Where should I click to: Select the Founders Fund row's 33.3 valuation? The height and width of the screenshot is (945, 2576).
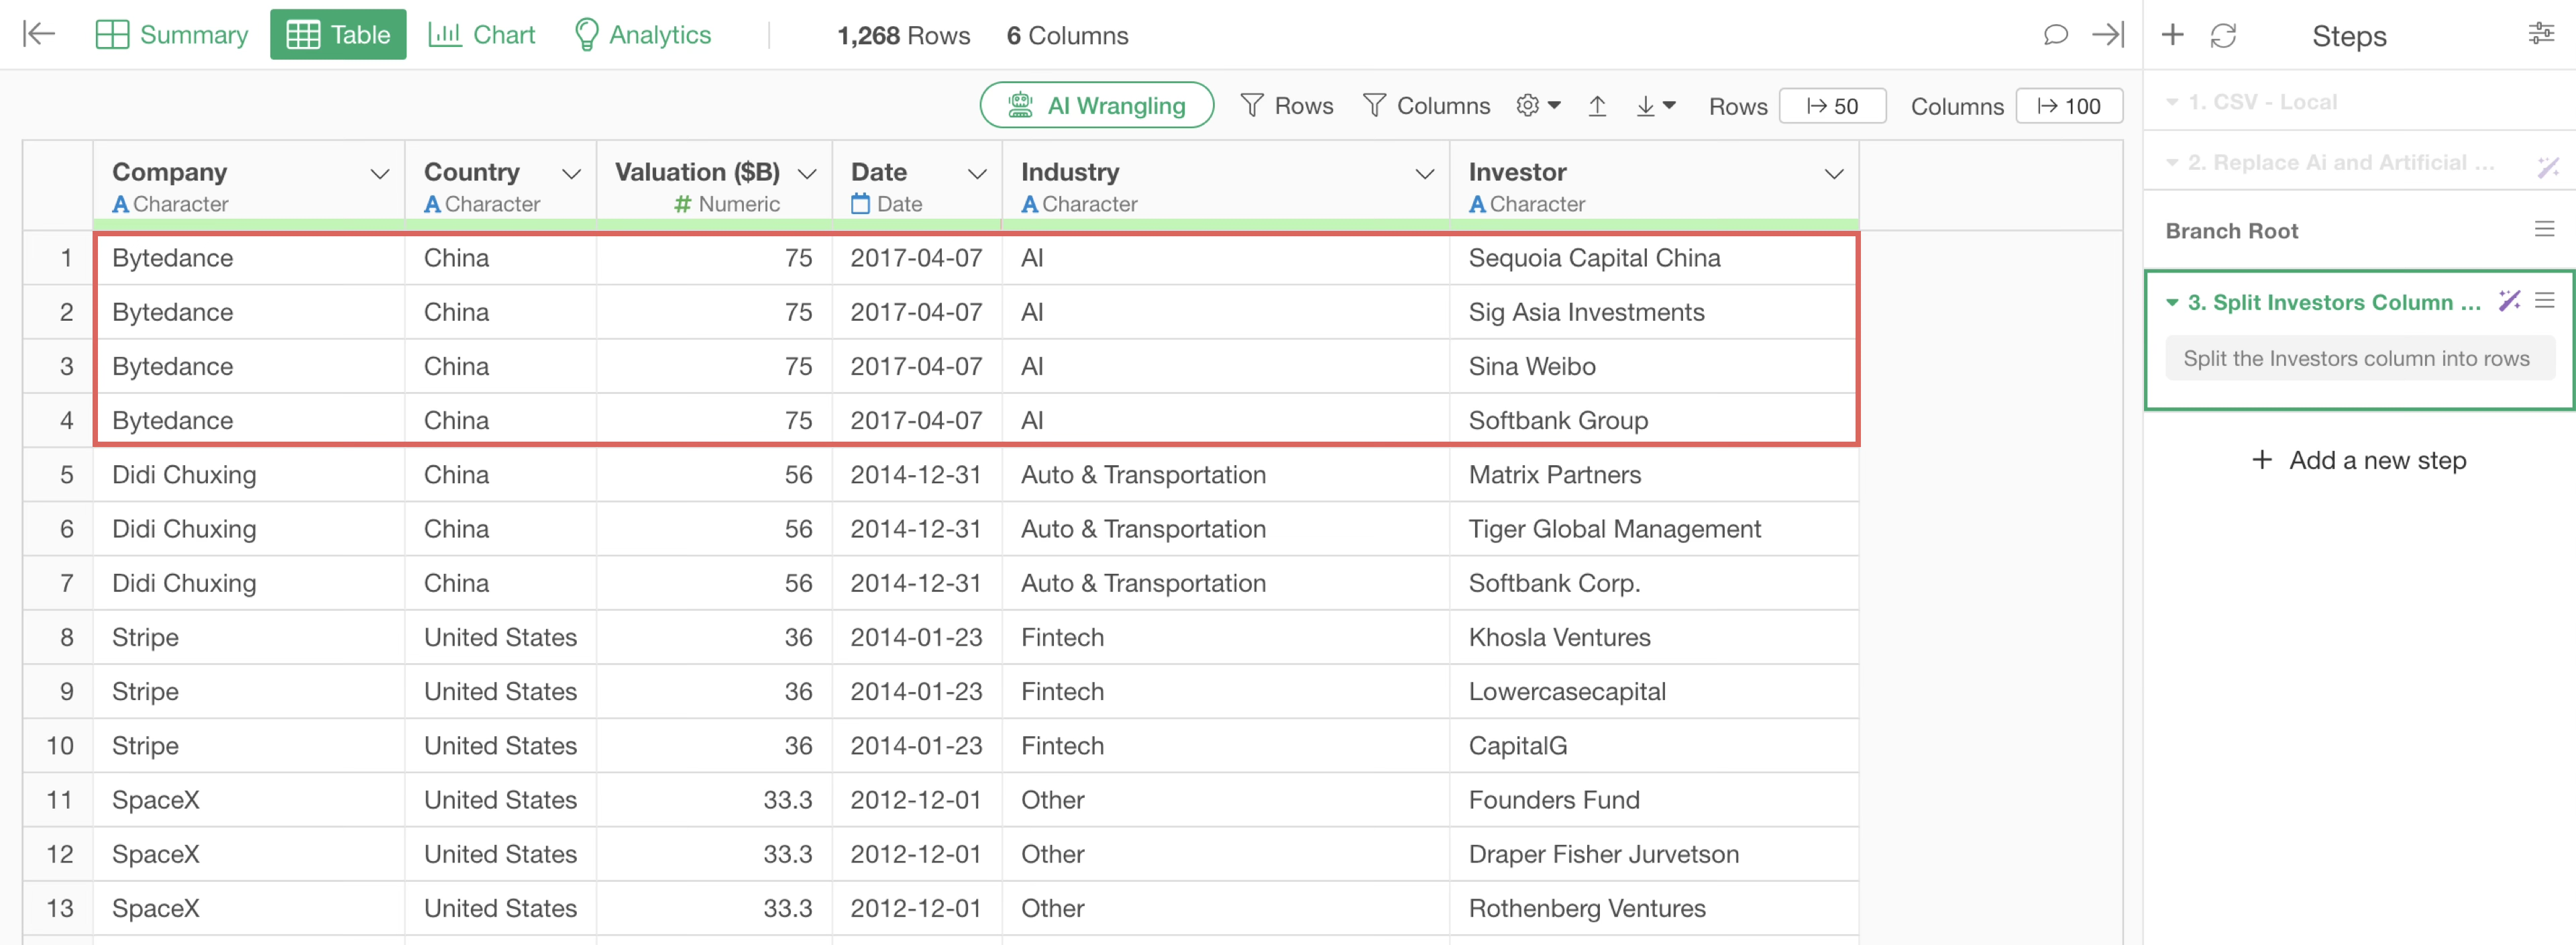(714, 799)
